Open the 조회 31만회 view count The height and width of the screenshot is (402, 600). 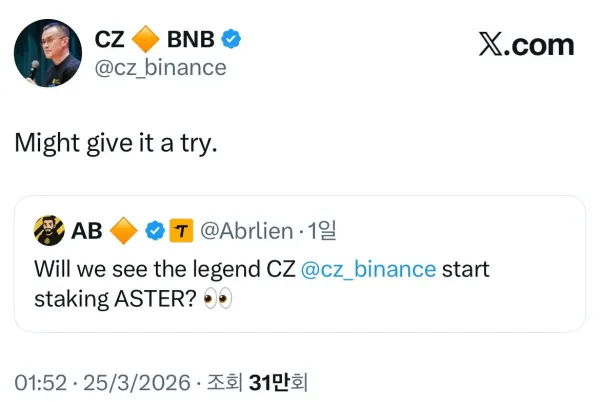pos(264,381)
